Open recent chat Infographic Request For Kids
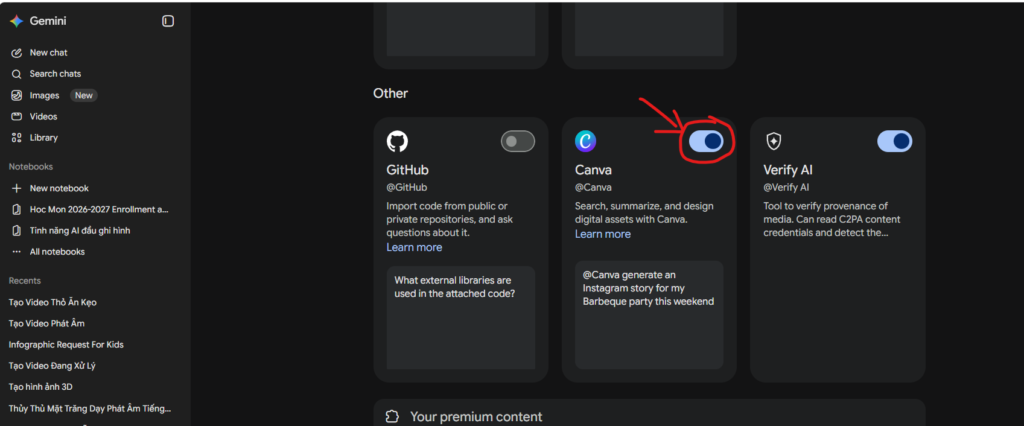The height and width of the screenshot is (426, 1024). (66, 344)
